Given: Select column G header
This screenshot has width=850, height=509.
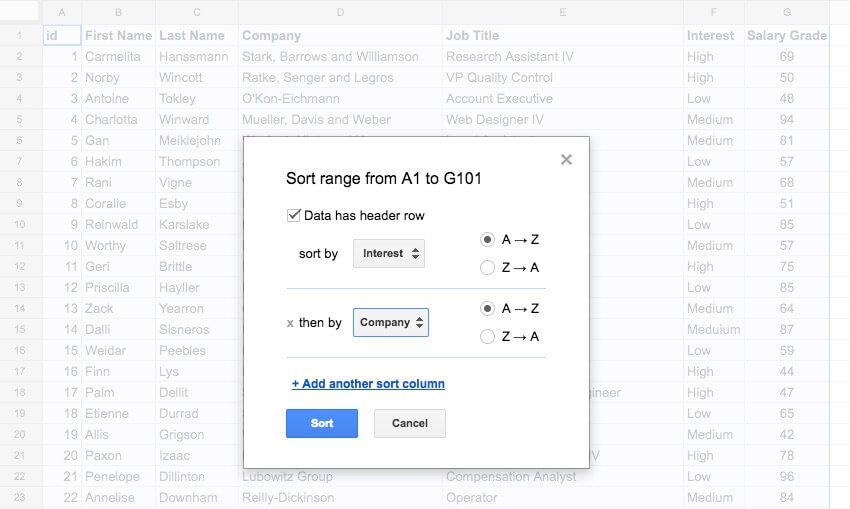Looking at the screenshot, I should tap(787, 12).
